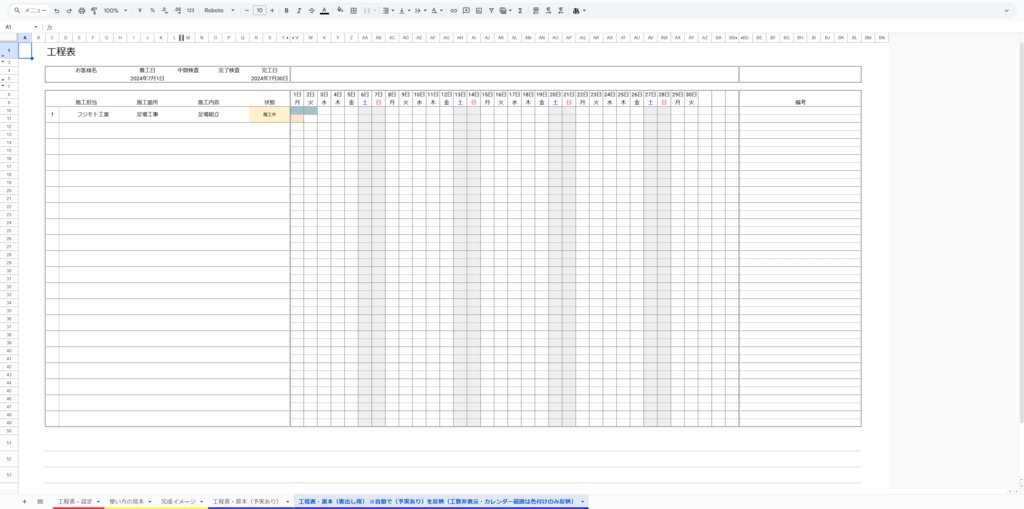Add a new sheet
The image size is (1024, 509).
24,501
